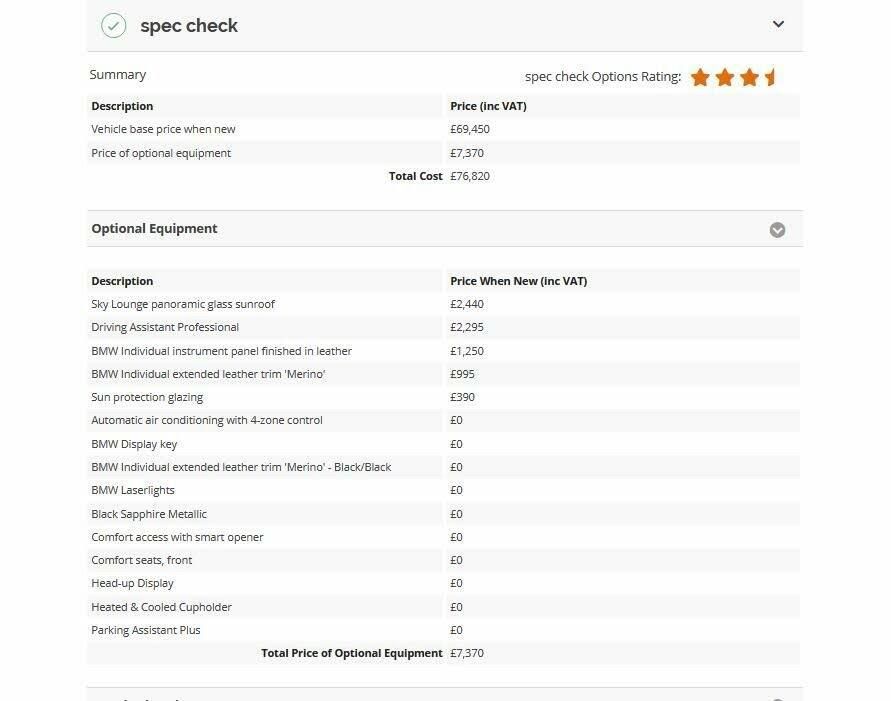Click the first orange rating star
The height and width of the screenshot is (701, 891).
coord(700,77)
